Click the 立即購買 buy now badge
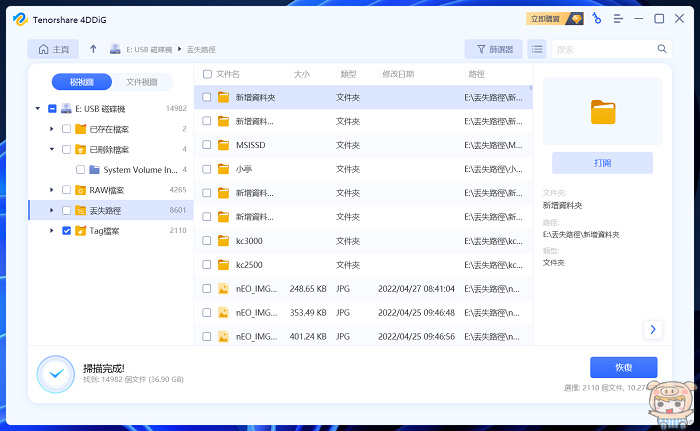Image resolution: width=700 pixels, height=431 pixels. point(554,18)
